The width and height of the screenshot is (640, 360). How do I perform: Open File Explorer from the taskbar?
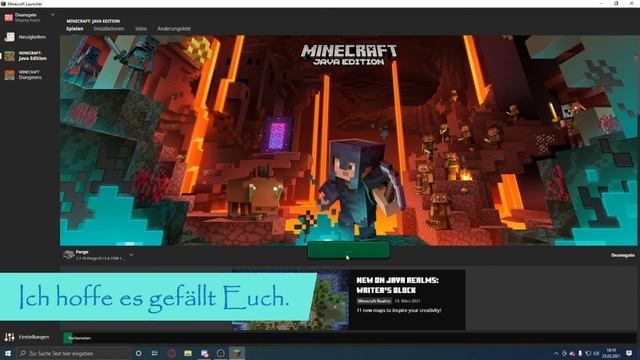click(188, 353)
